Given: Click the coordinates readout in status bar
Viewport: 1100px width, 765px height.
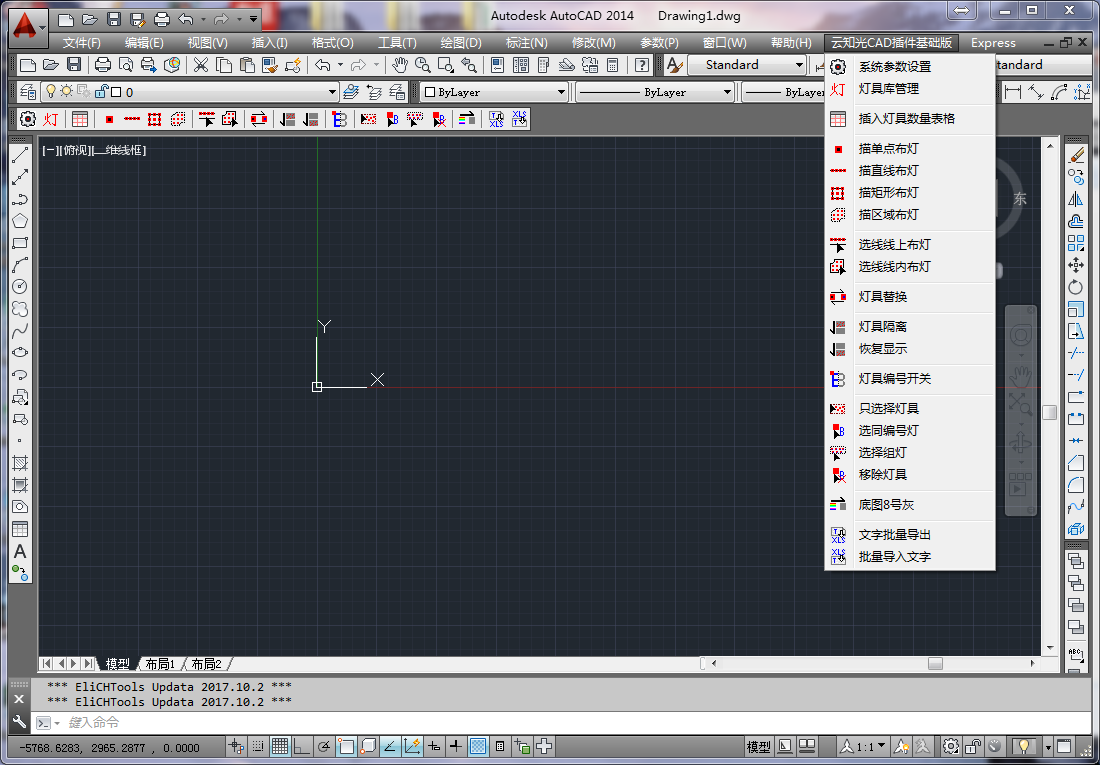Looking at the screenshot, I should tap(109, 748).
